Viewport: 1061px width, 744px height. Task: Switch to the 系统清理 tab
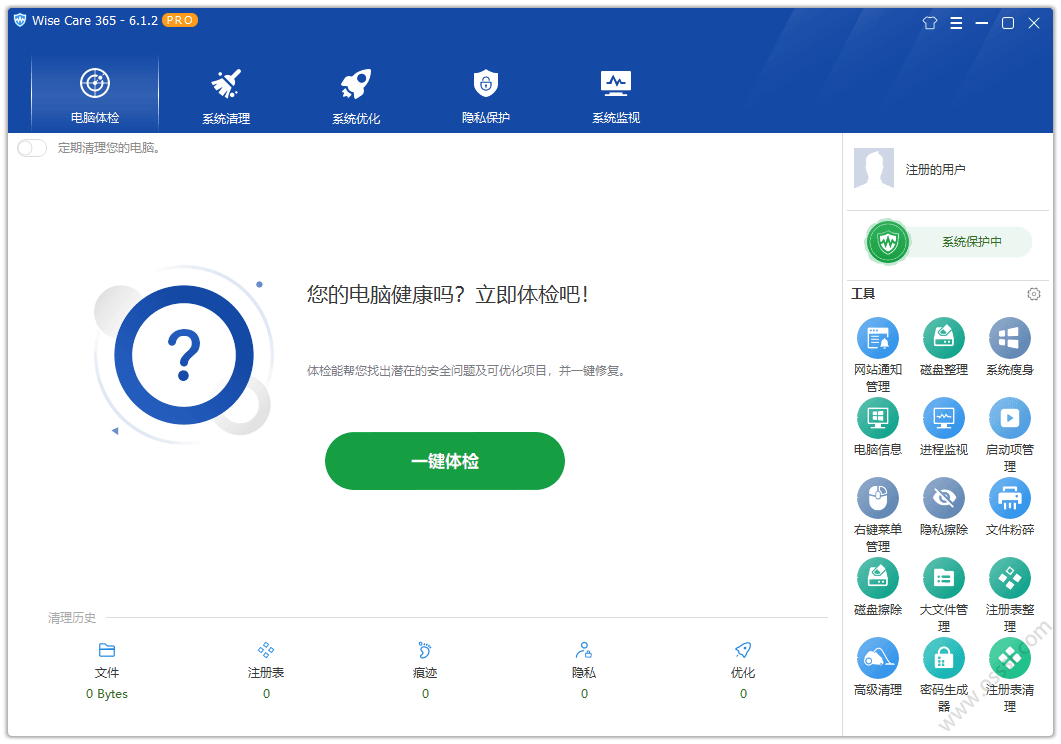click(226, 96)
